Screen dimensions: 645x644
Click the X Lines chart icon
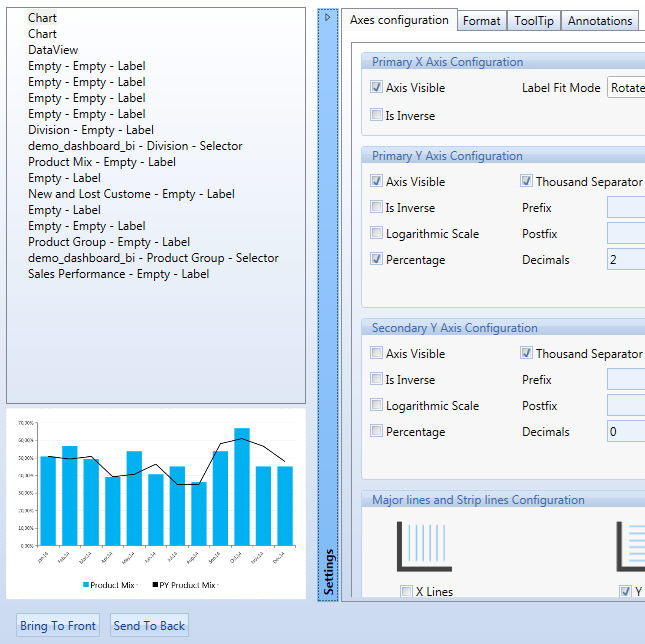pos(424,546)
